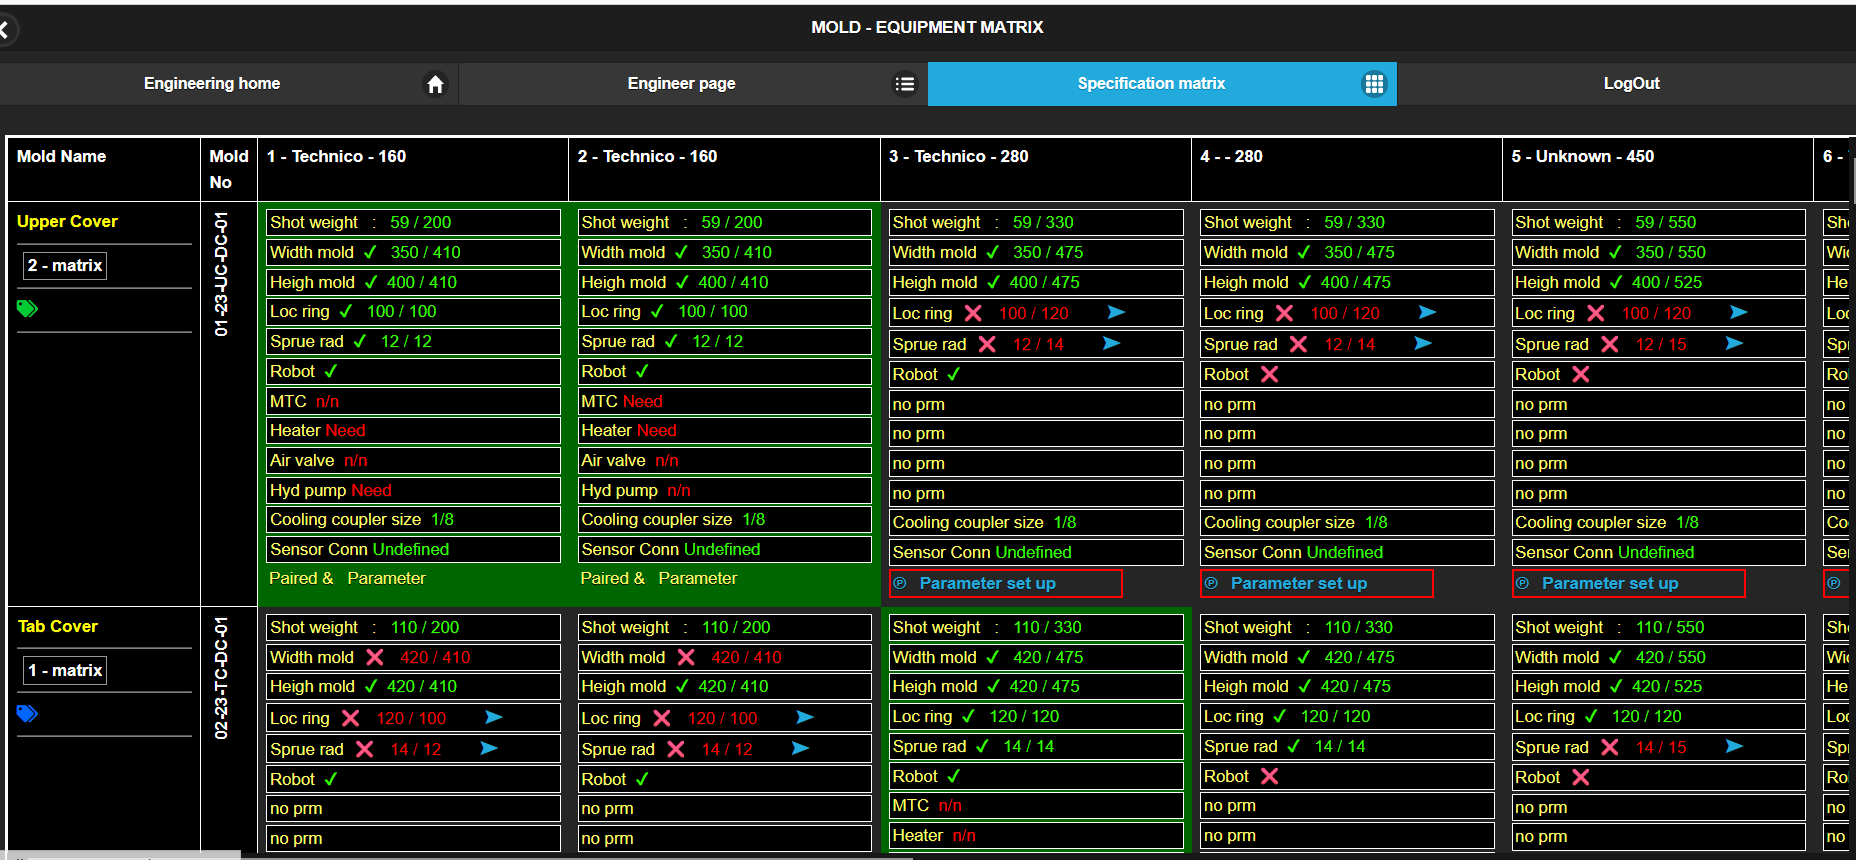Click 'Shot weight 110 / 330' in Tab Cover machine 4

pos(1347,627)
